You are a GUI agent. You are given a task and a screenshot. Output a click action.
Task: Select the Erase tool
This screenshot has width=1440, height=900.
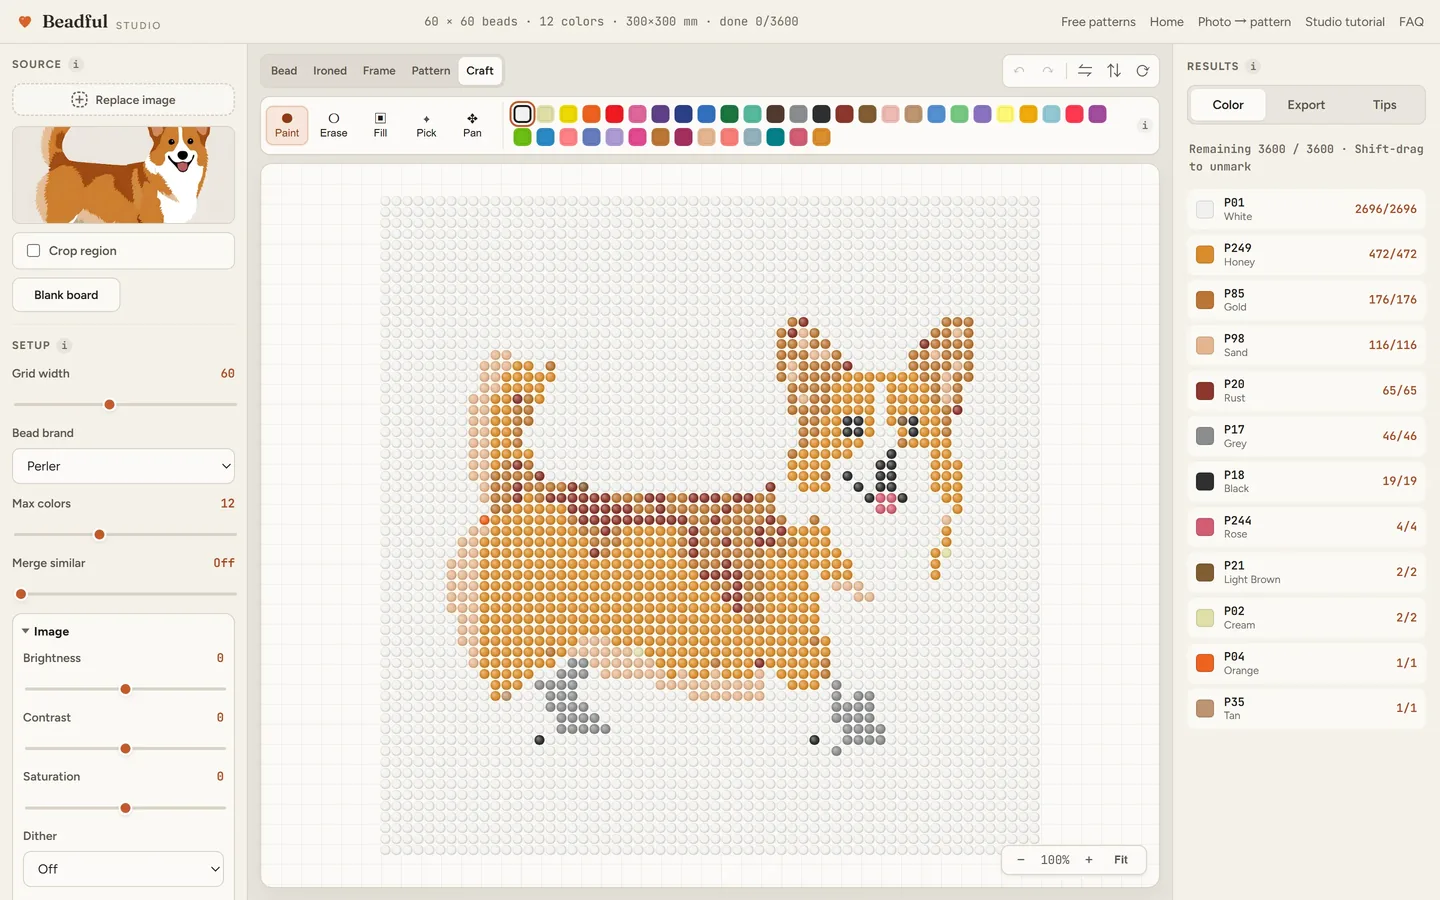333,125
